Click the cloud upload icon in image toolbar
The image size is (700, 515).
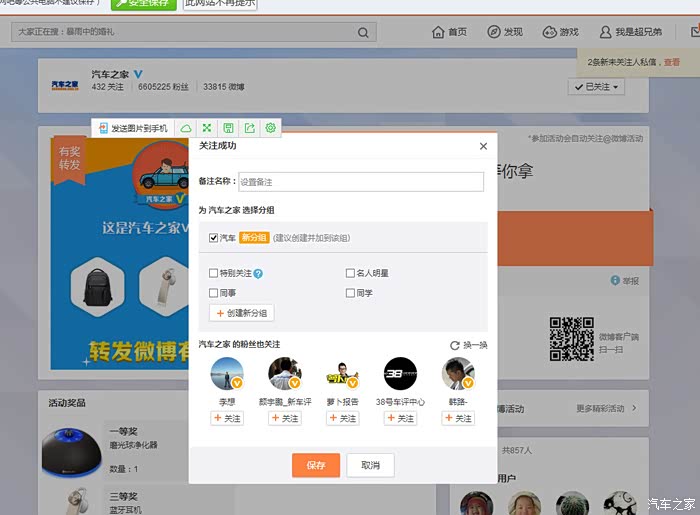point(185,128)
